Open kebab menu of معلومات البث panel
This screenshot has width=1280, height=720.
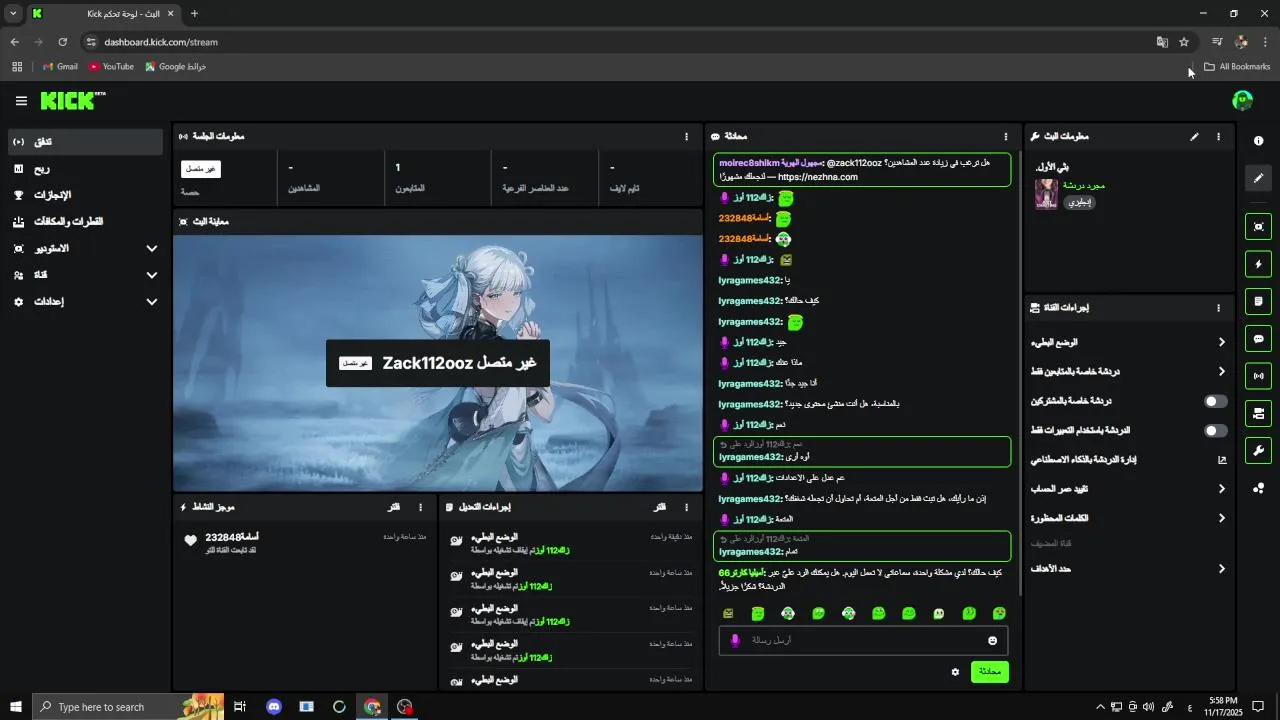[1218, 137]
